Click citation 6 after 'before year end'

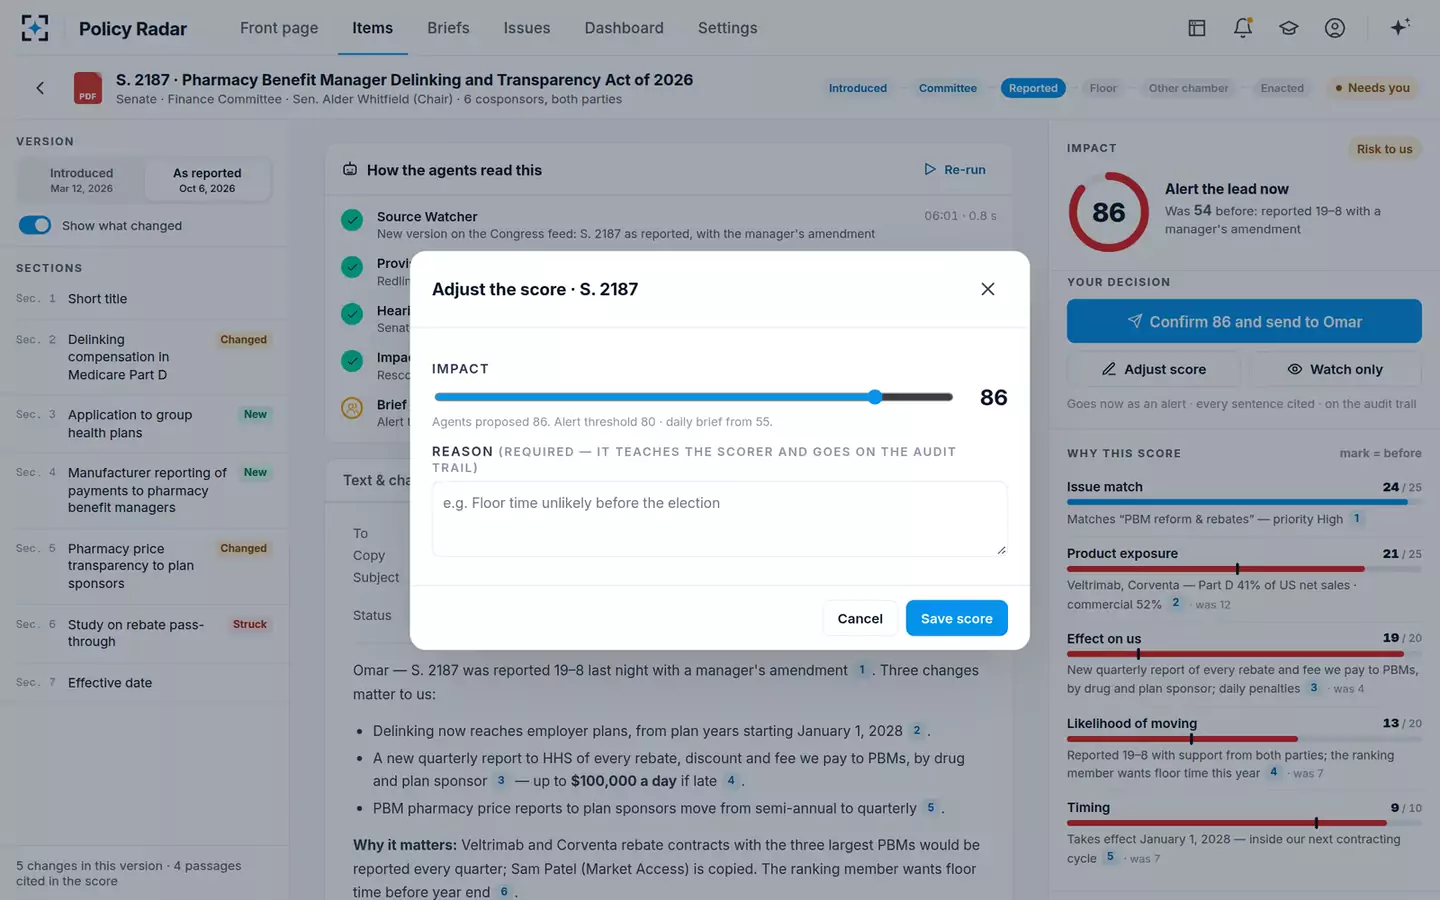504,892
